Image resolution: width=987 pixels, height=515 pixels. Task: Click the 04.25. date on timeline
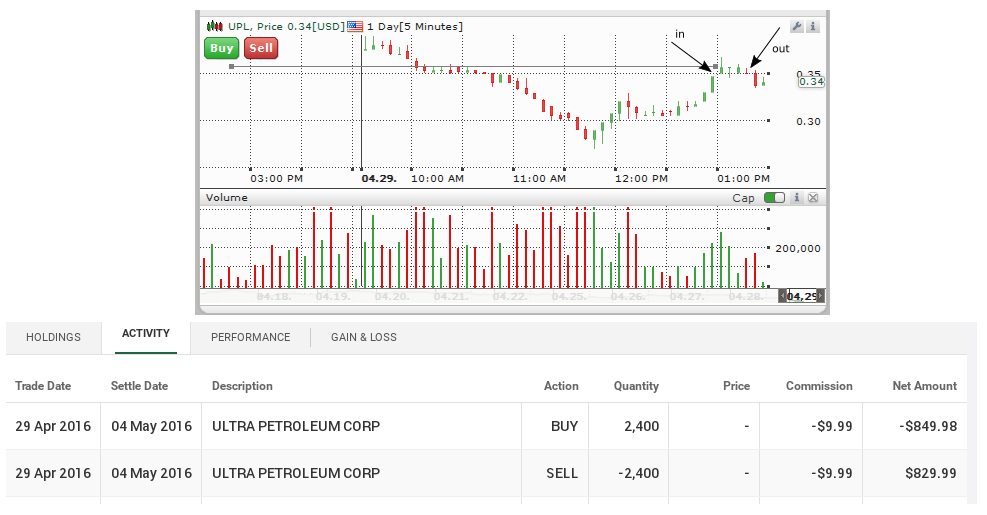click(568, 297)
